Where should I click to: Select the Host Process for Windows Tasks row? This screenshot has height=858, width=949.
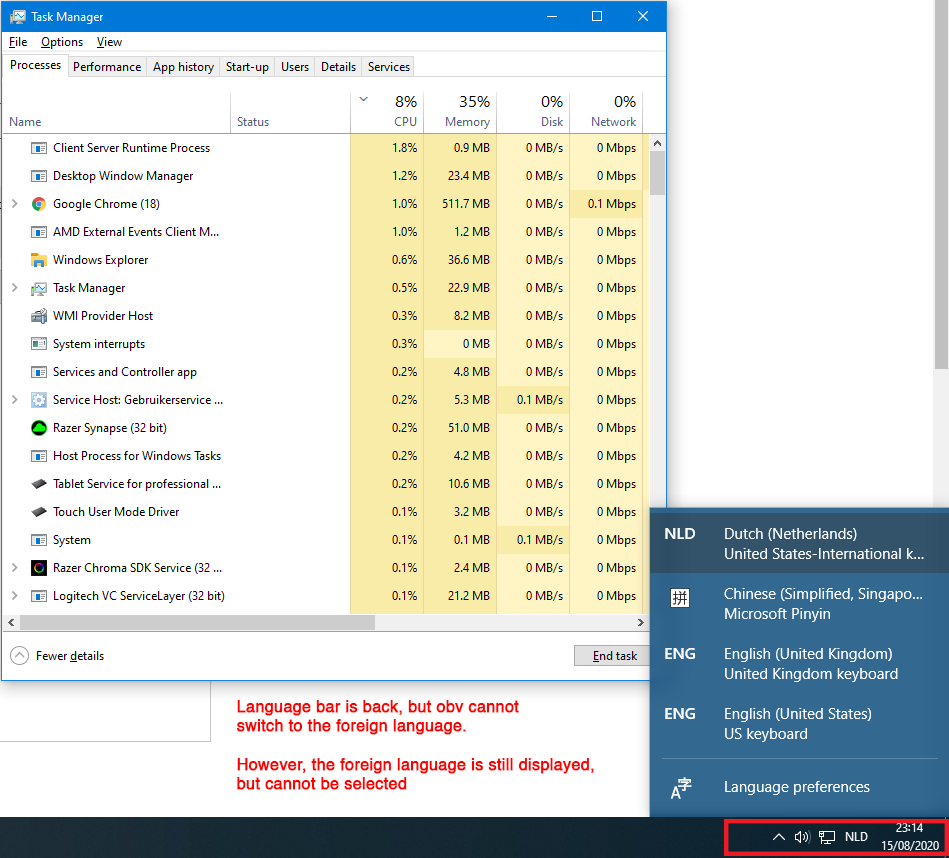click(326, 456)
